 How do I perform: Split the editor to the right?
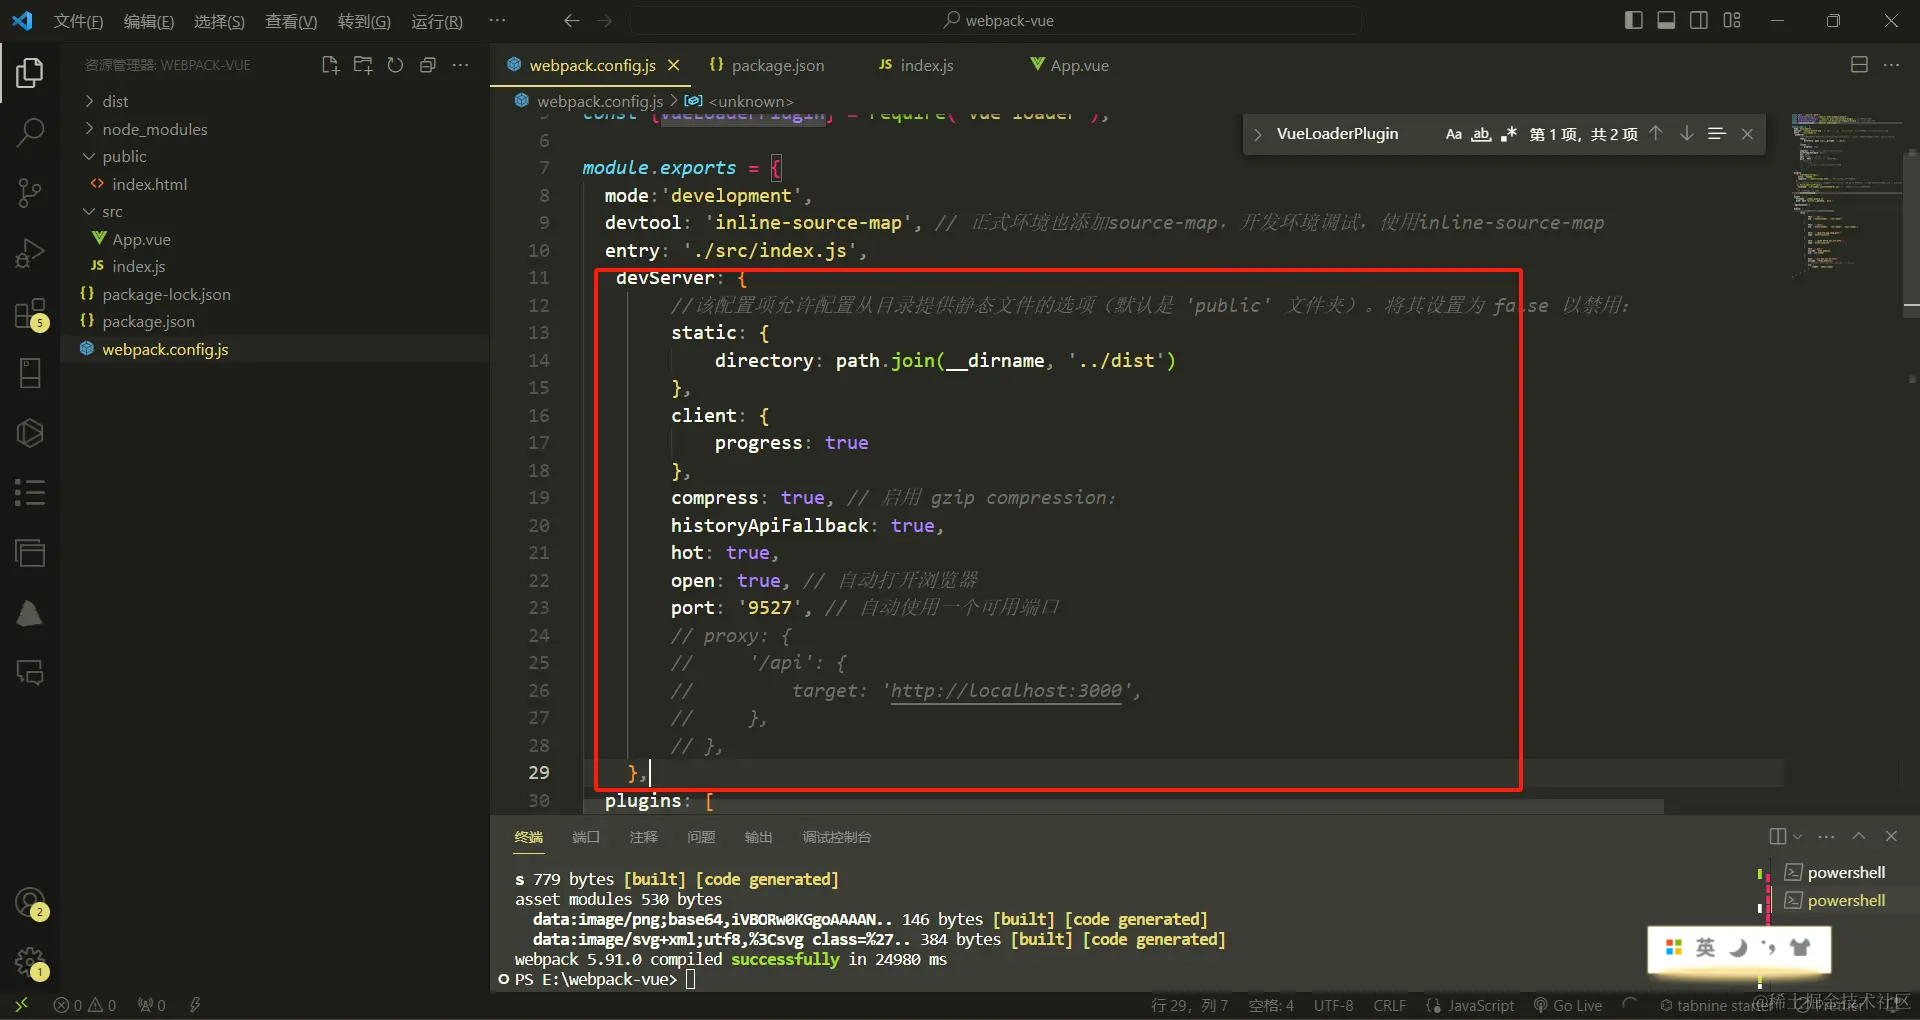1859,65
